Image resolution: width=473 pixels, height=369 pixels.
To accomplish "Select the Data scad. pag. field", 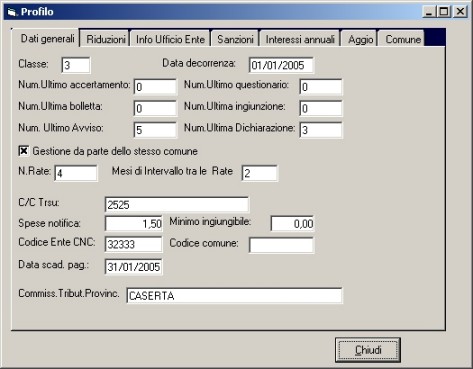I will 133,267.
